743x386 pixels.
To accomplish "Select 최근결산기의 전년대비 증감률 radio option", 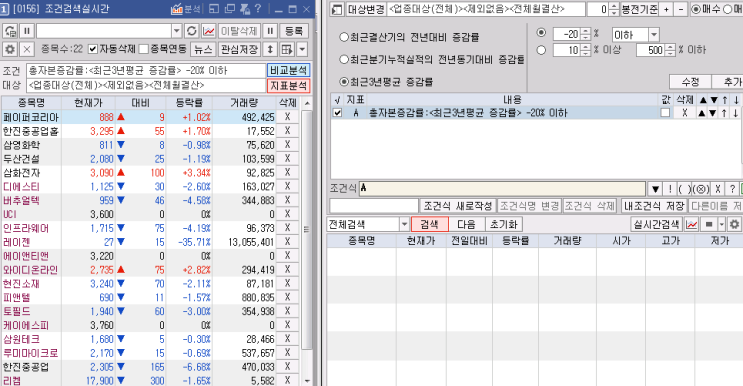I will point(344,37).
